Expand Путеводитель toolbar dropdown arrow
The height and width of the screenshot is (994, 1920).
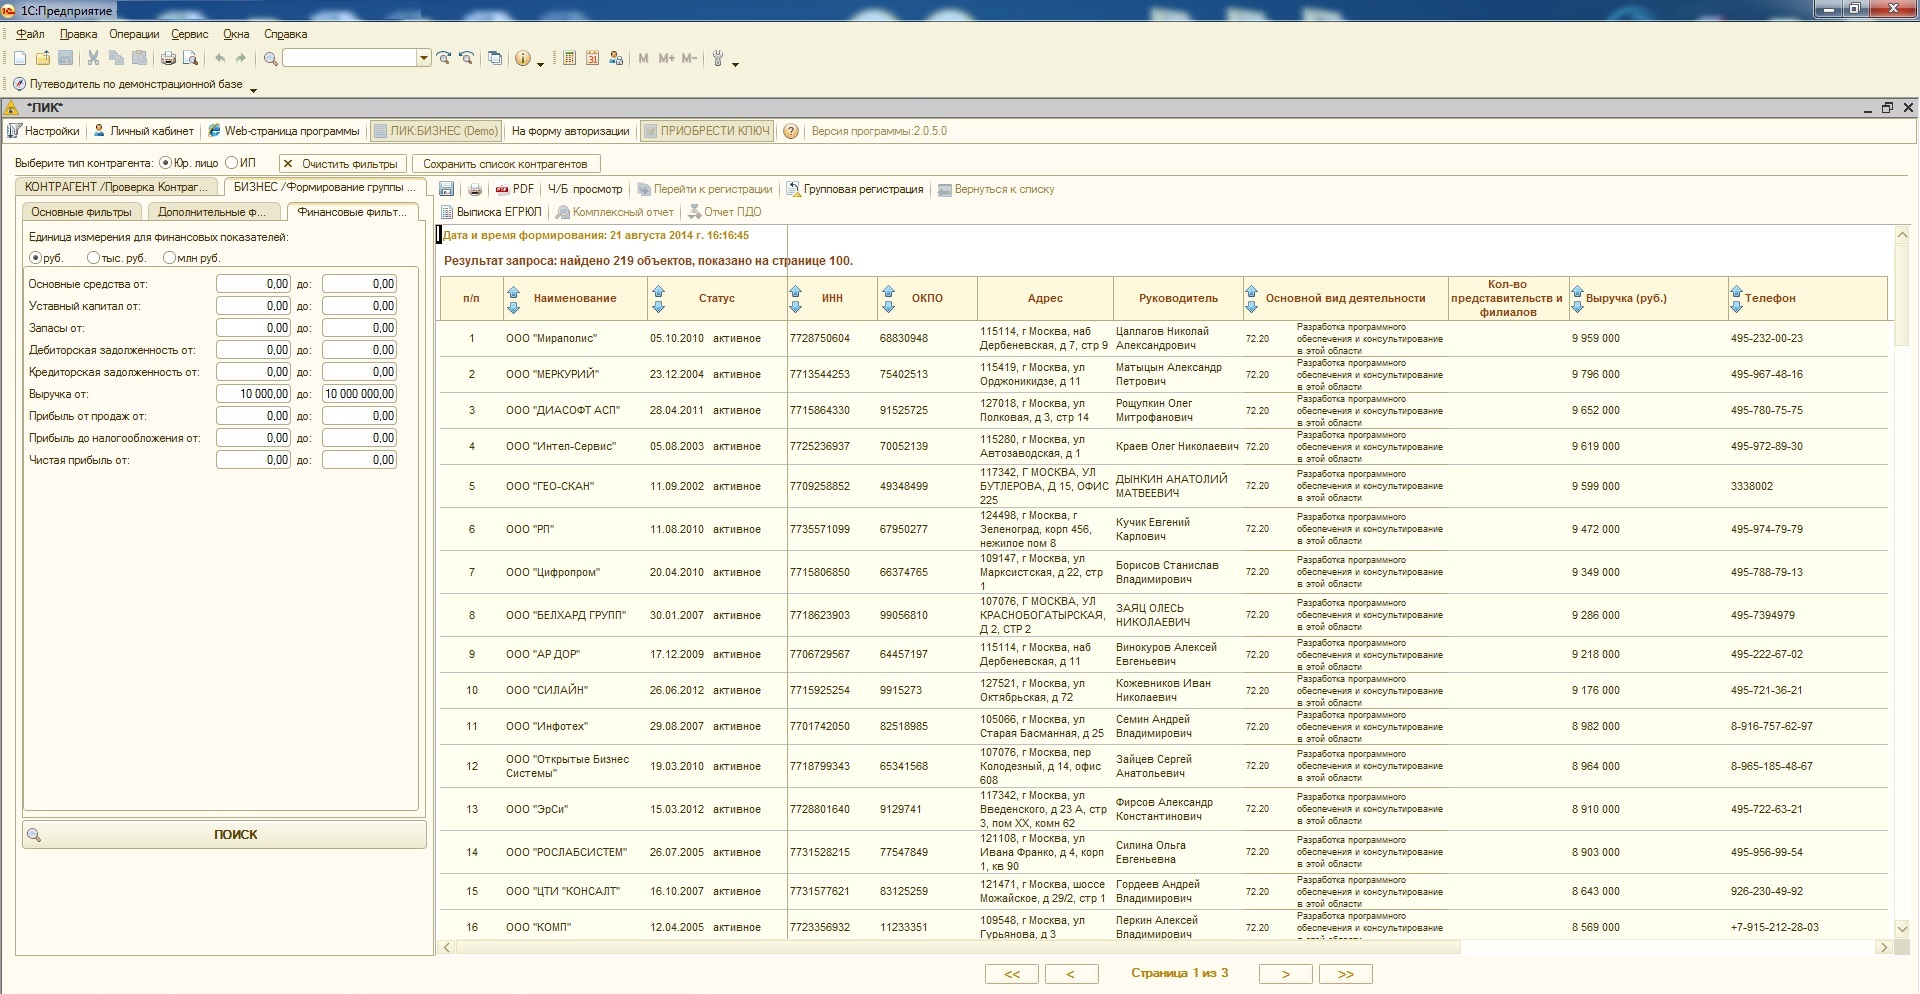coord(253,90)
